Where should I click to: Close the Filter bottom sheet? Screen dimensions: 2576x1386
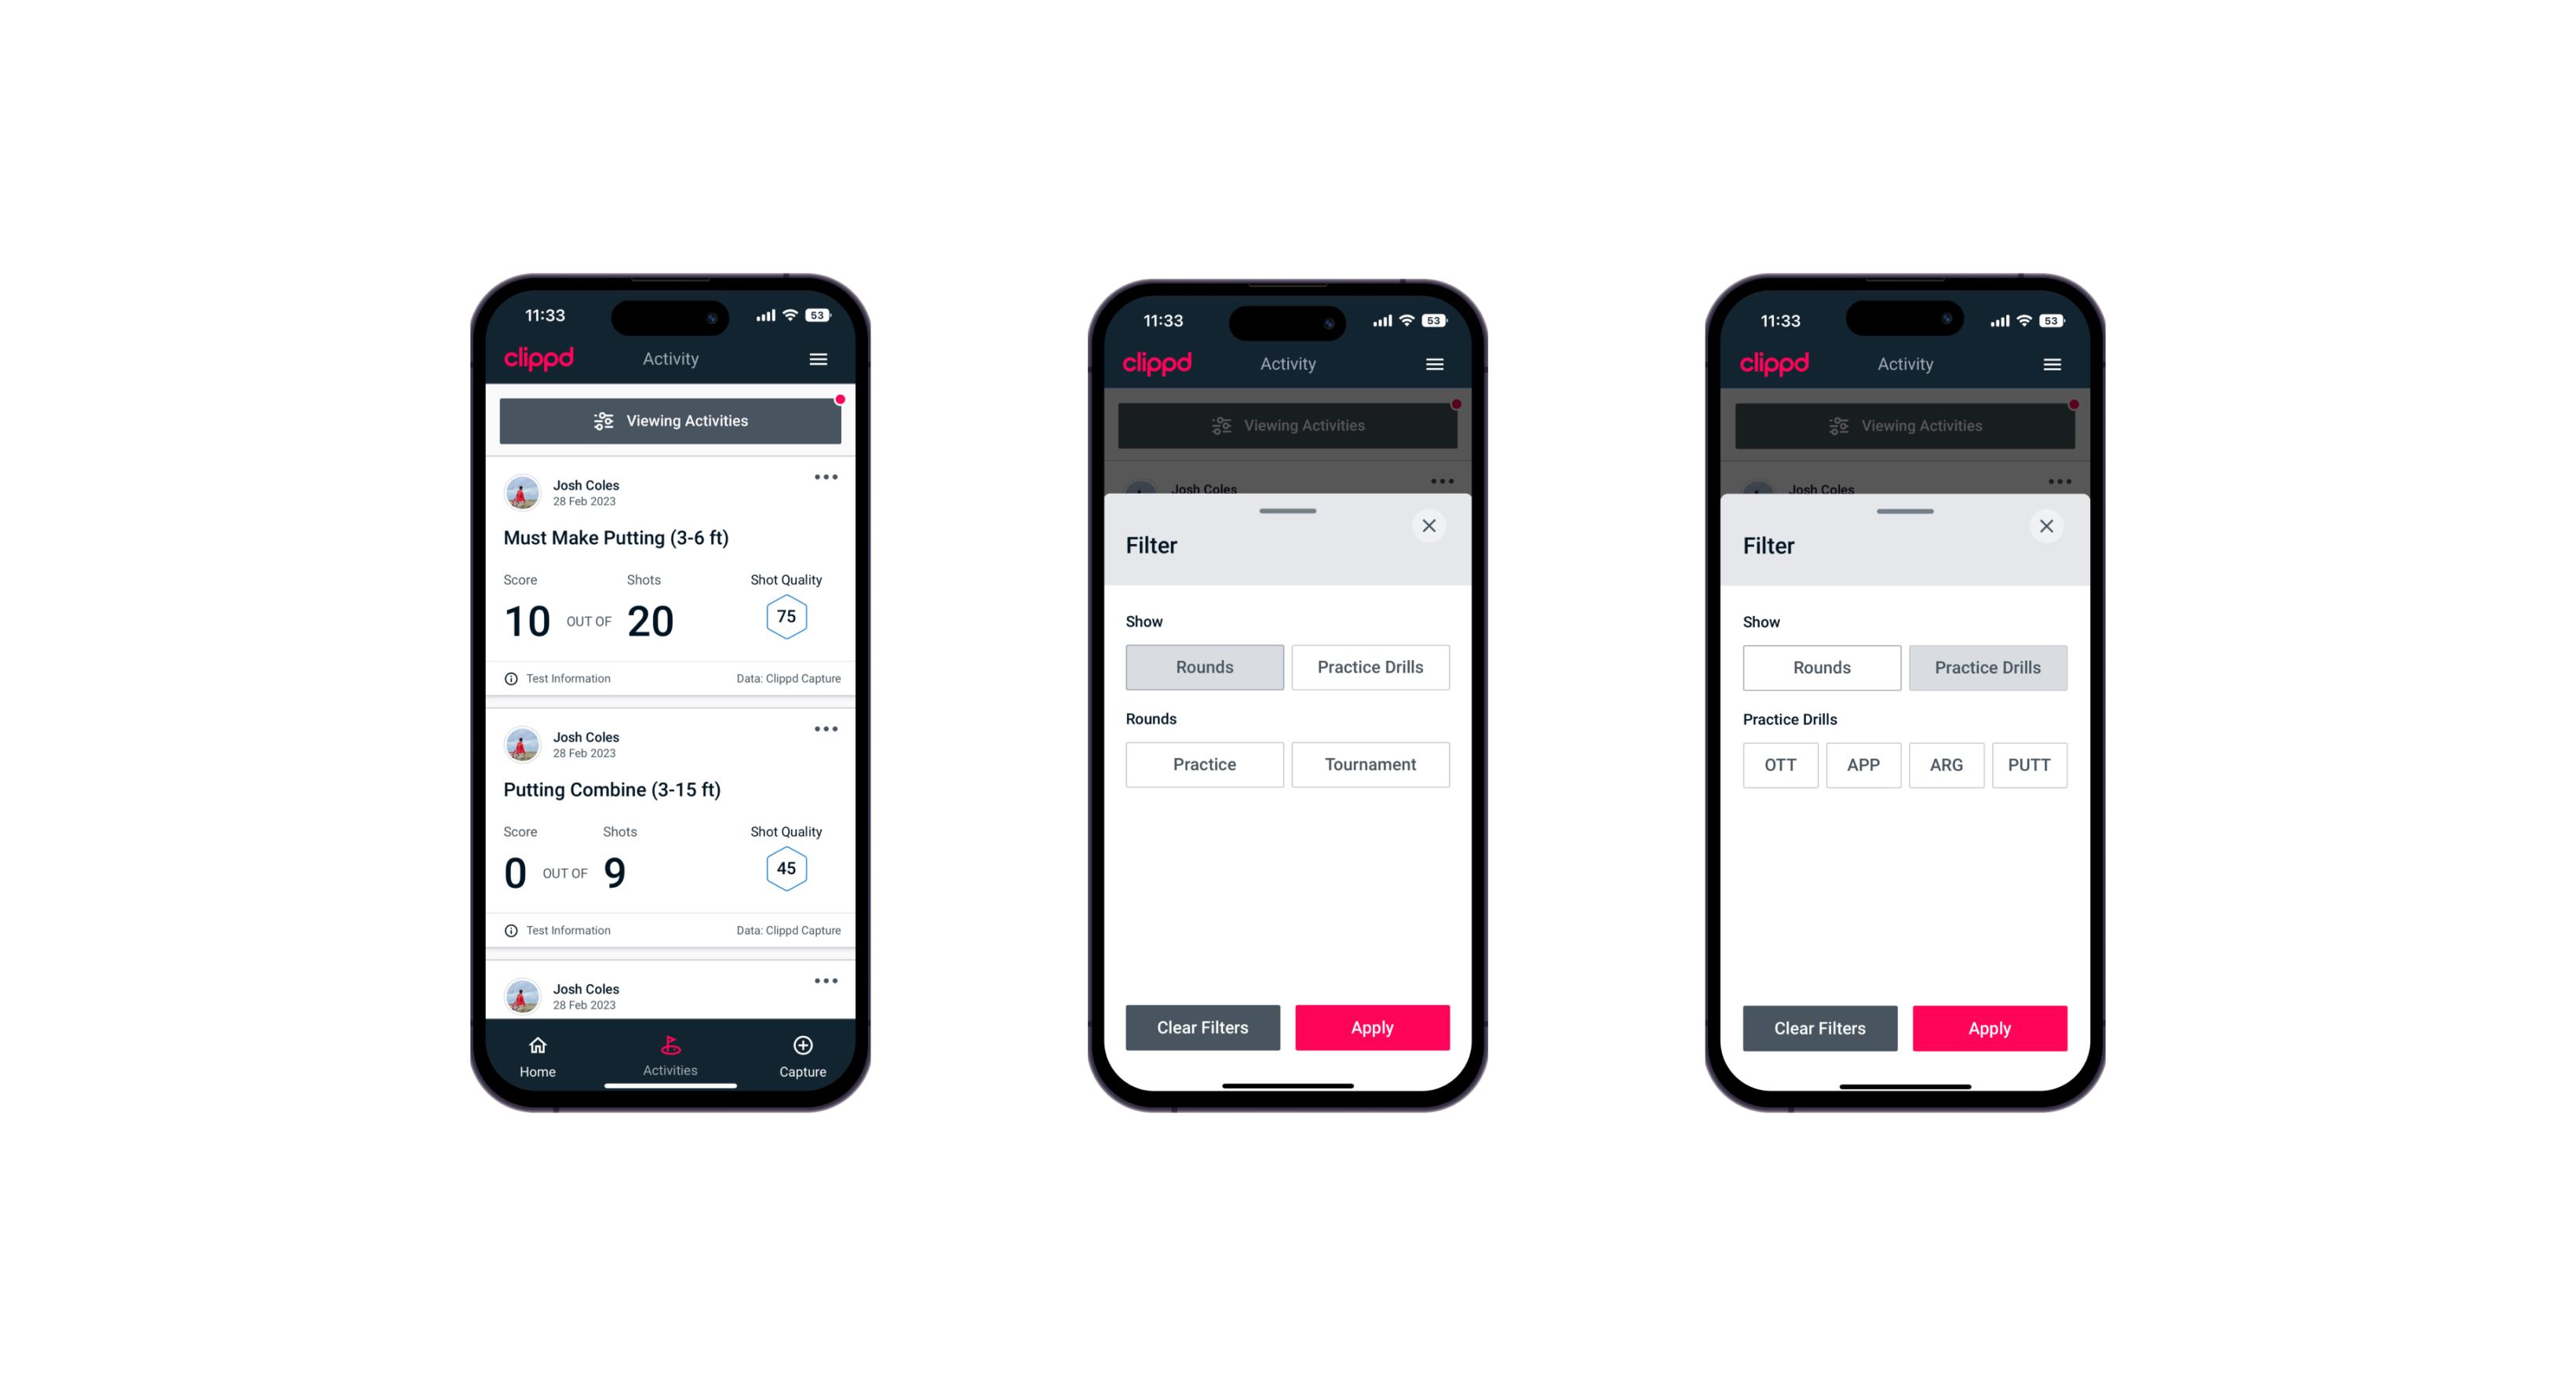[1431, 526]
